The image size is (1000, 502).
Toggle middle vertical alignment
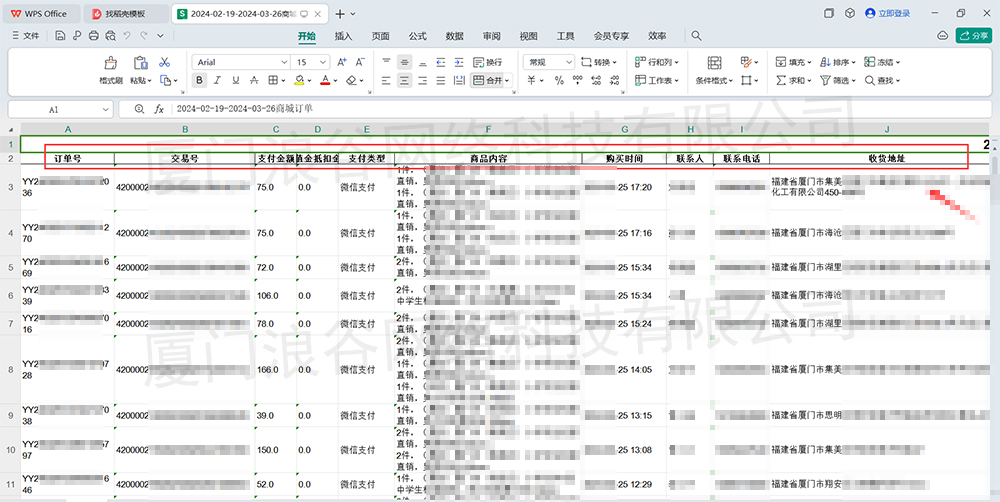point(404,62)
